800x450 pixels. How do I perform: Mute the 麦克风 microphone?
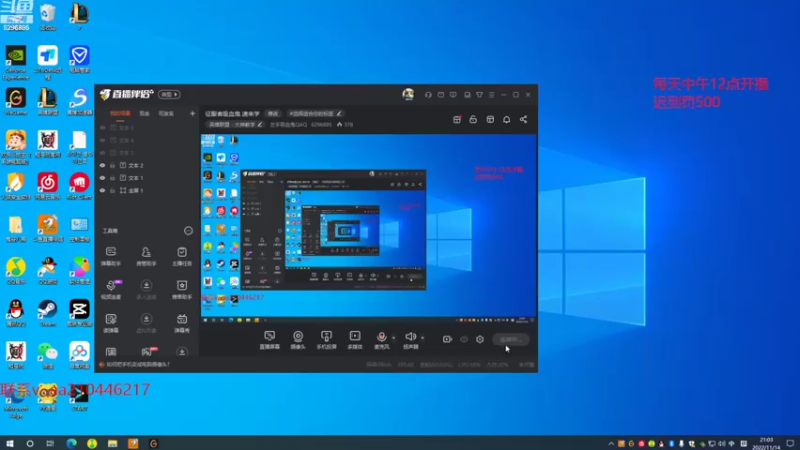(x=381, y=340)
